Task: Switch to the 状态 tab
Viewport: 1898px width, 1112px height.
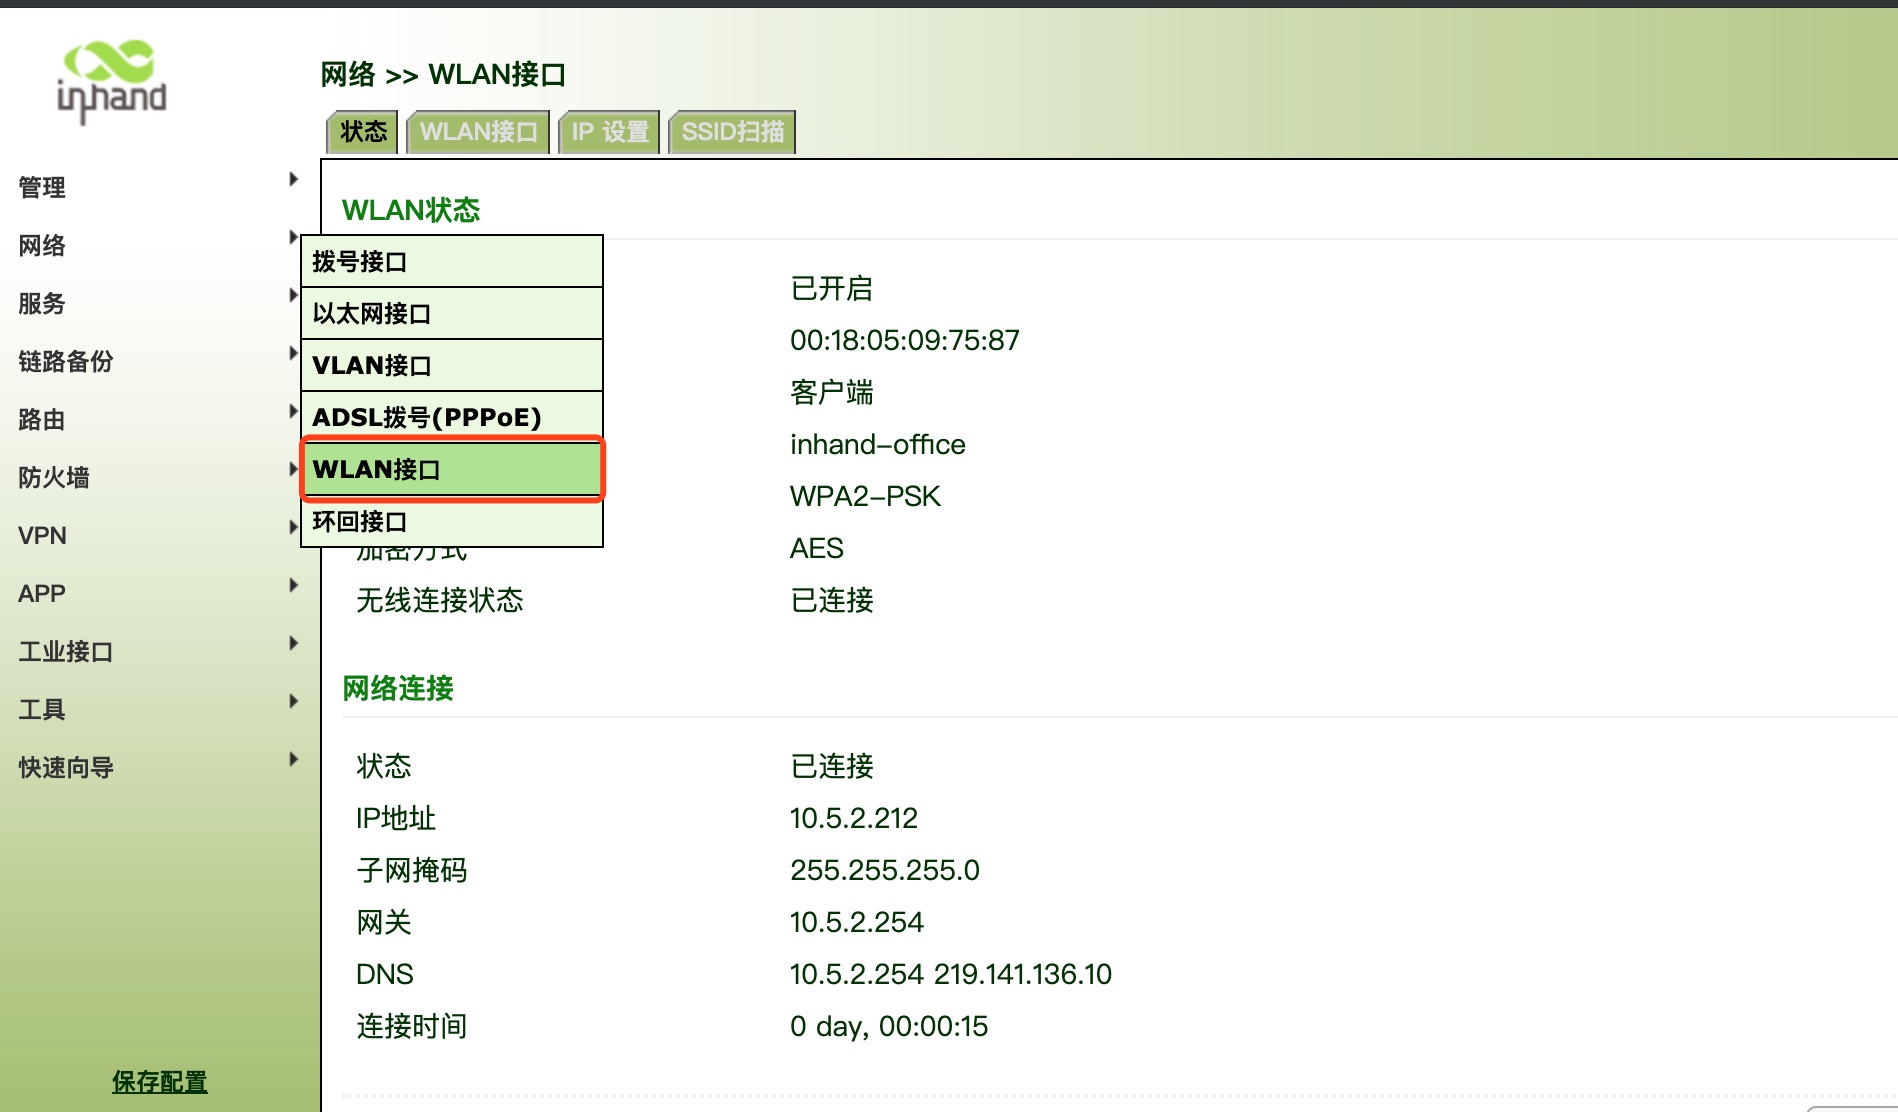Action: tap(361, 131)
